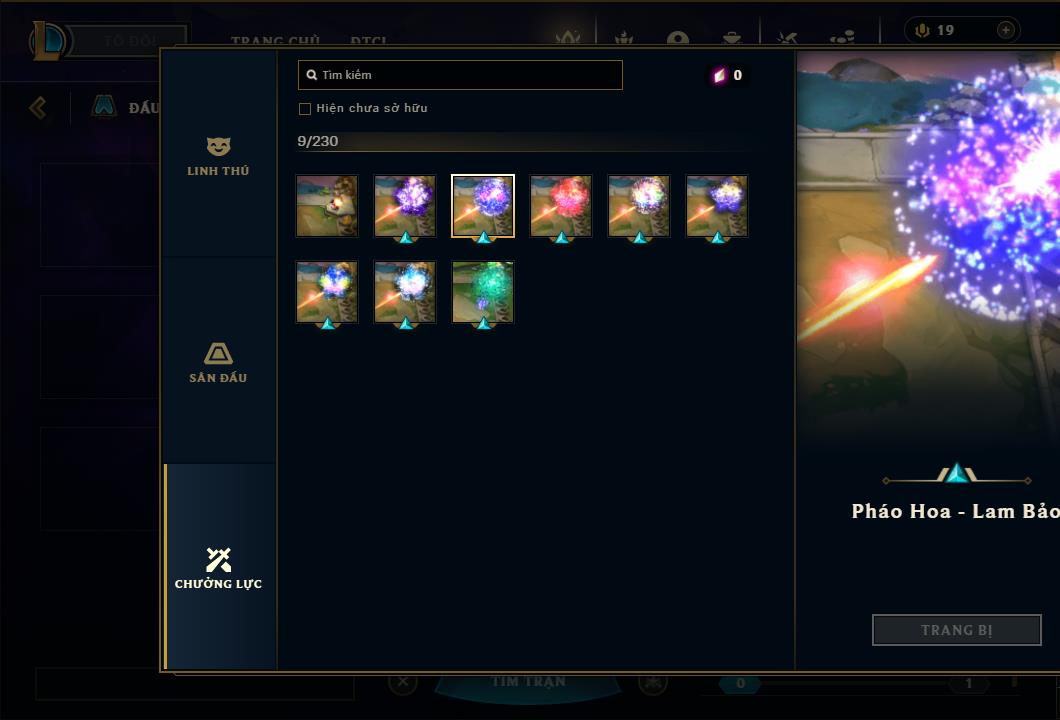The width and height of the screenshot is (1060, 720).
Task: Select the highlighted blue-pink firework thumbnail
Action: click(483, 206)
